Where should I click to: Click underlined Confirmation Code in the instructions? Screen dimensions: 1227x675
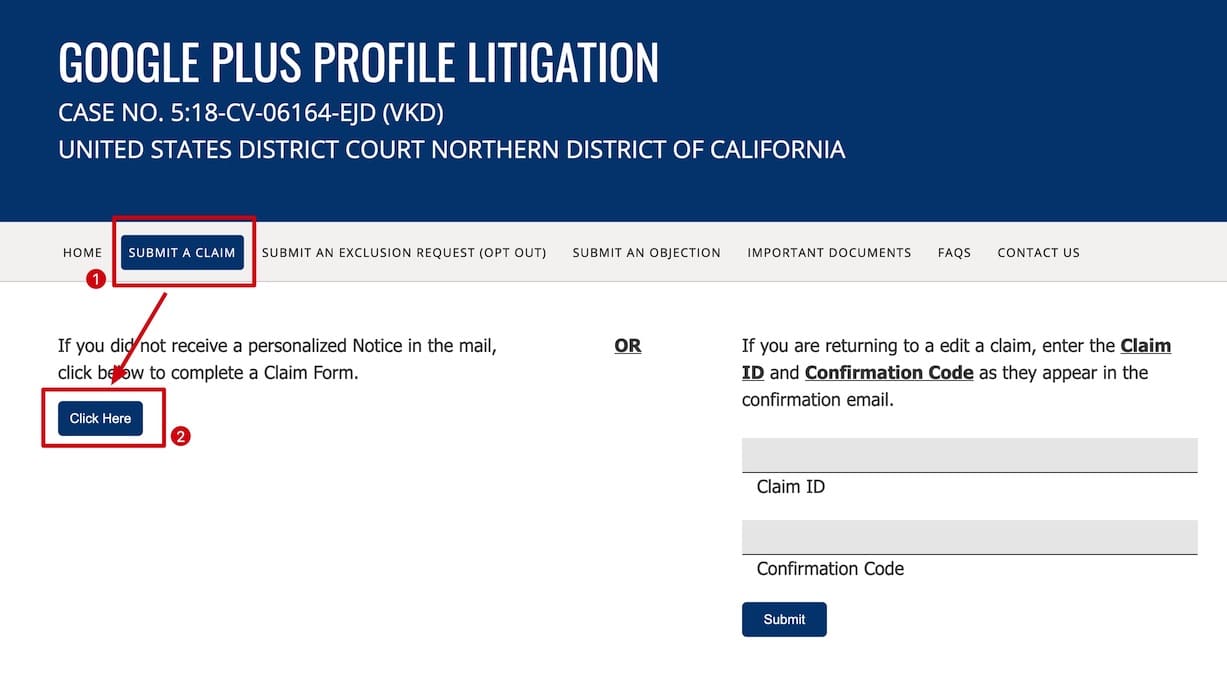[x=888, y=373]
